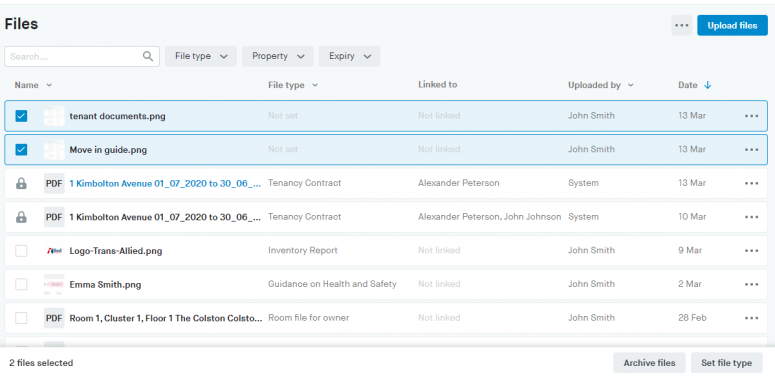This screenshot has height=377, width=775.
Task: Open row menu for contract dated 10 Mar
Action: click(751, 217)
